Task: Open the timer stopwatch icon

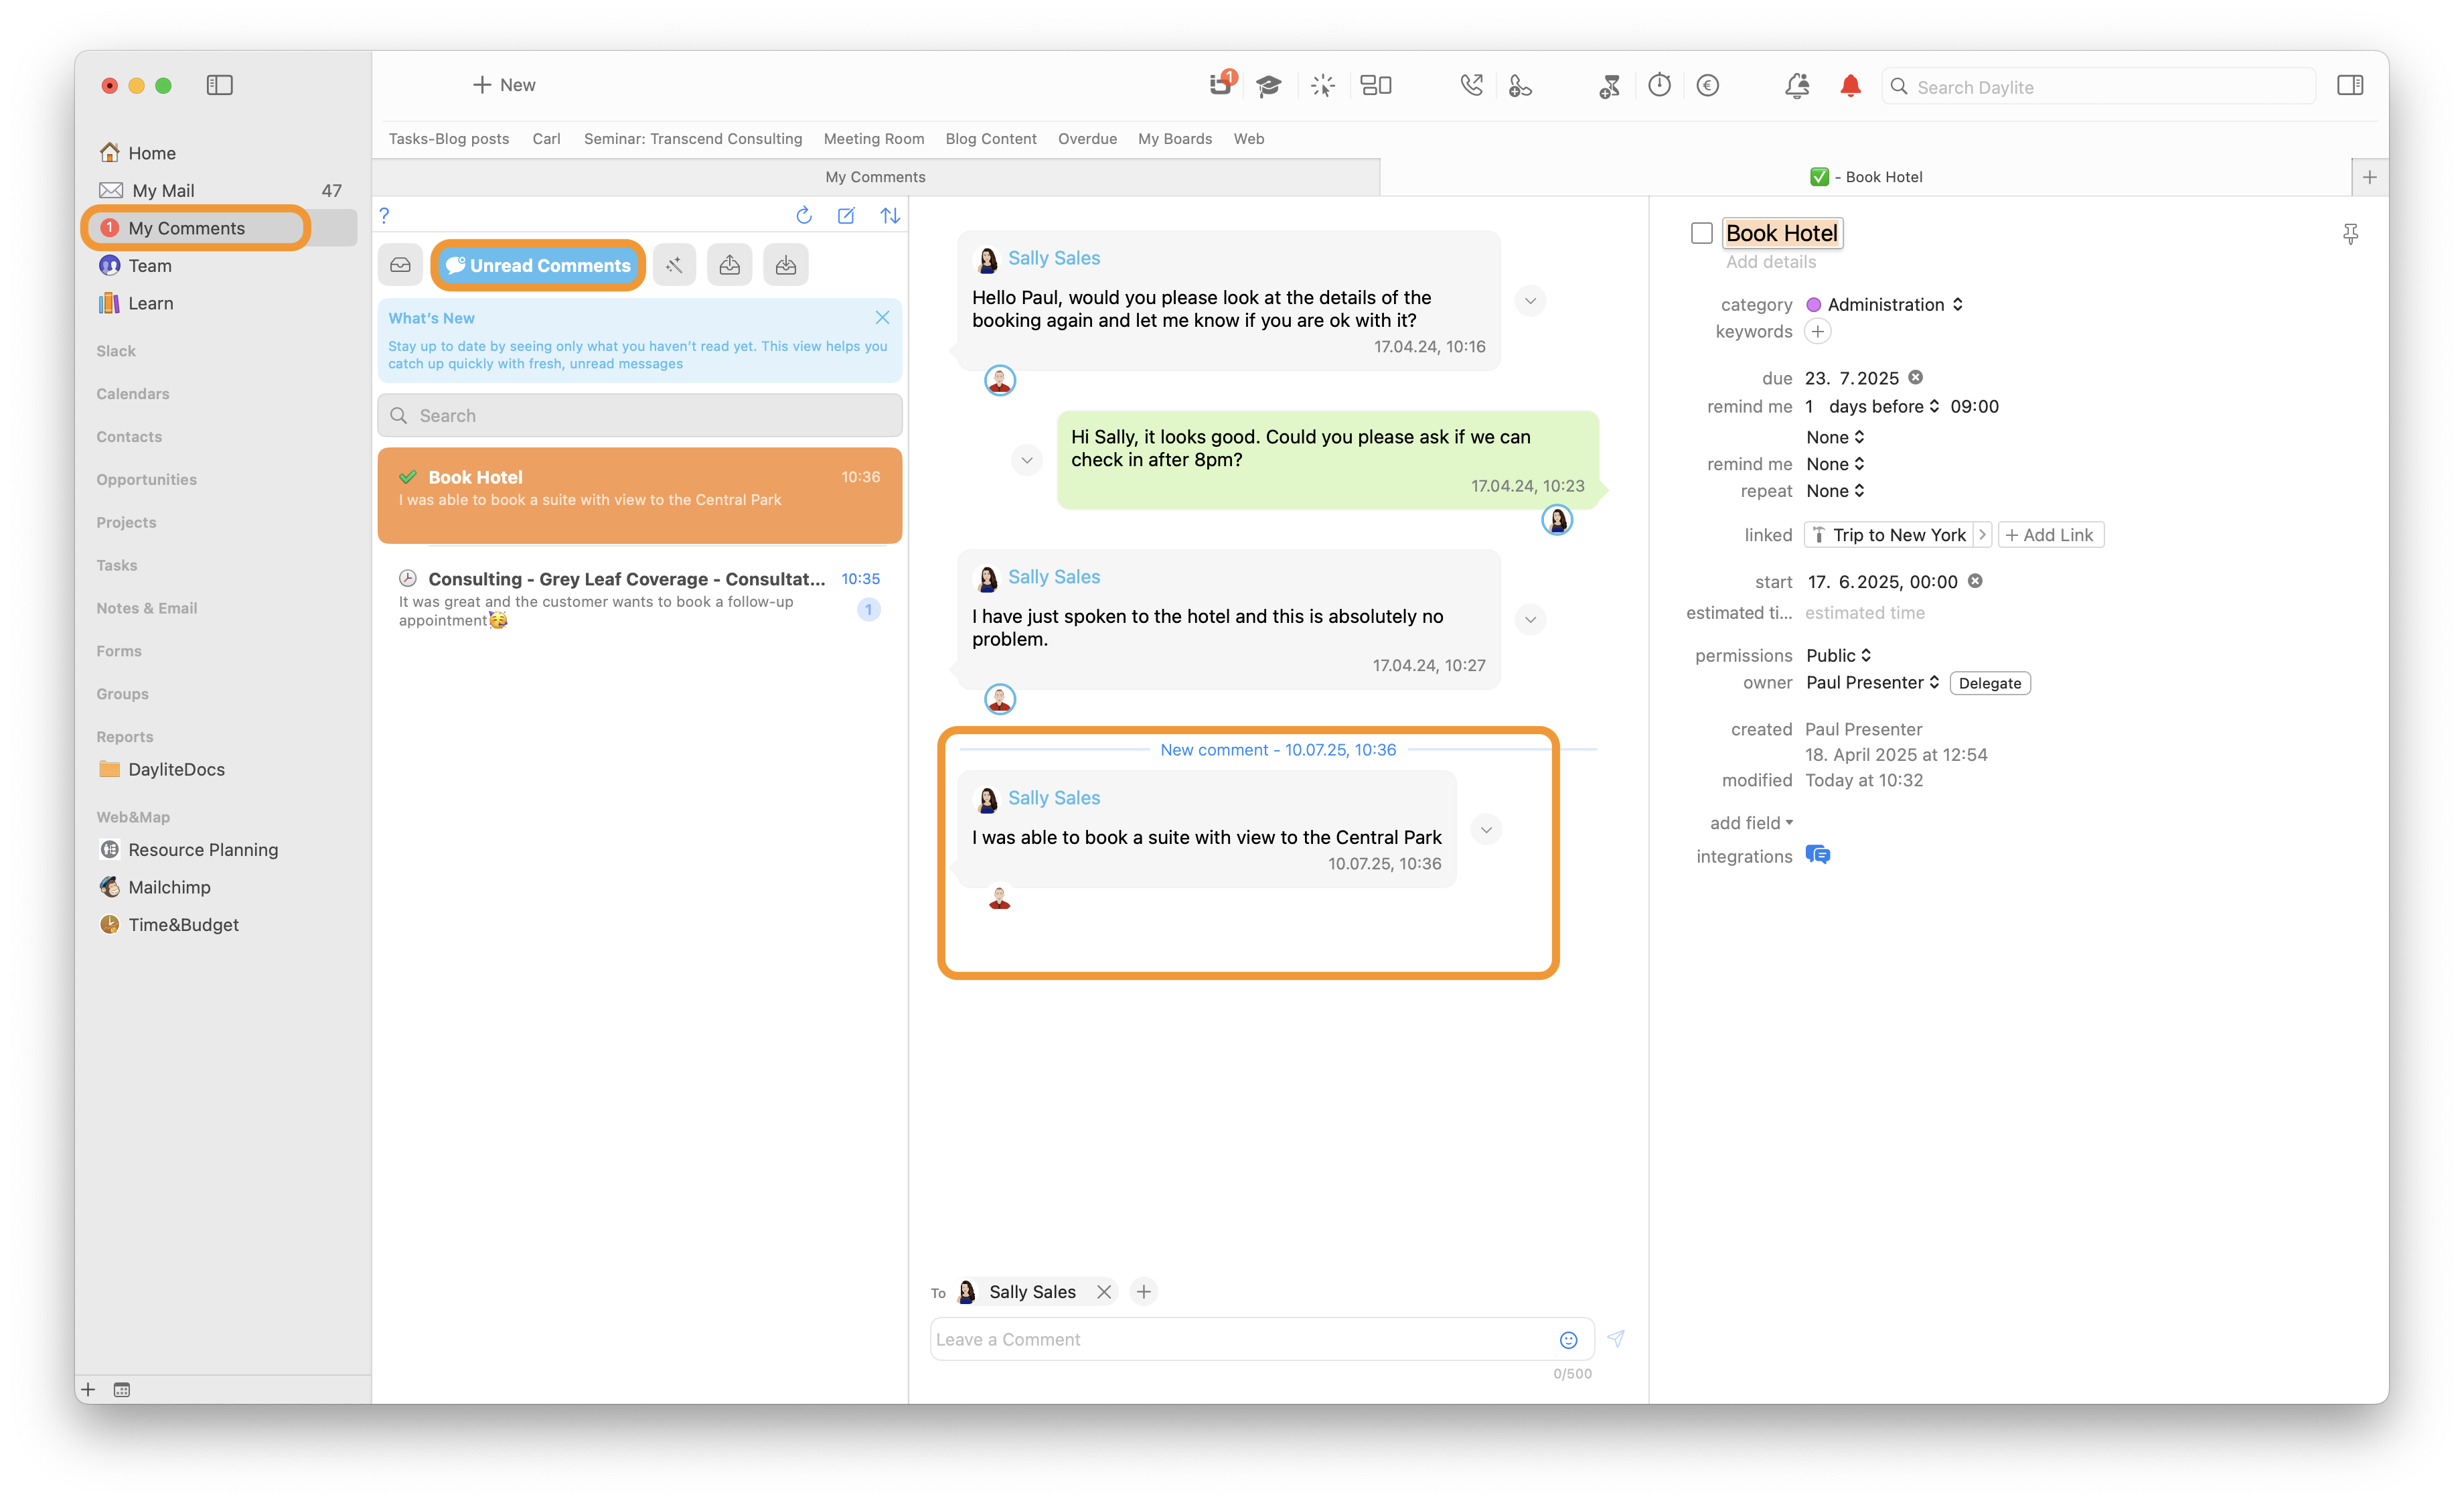Action: coord(1659,85)
